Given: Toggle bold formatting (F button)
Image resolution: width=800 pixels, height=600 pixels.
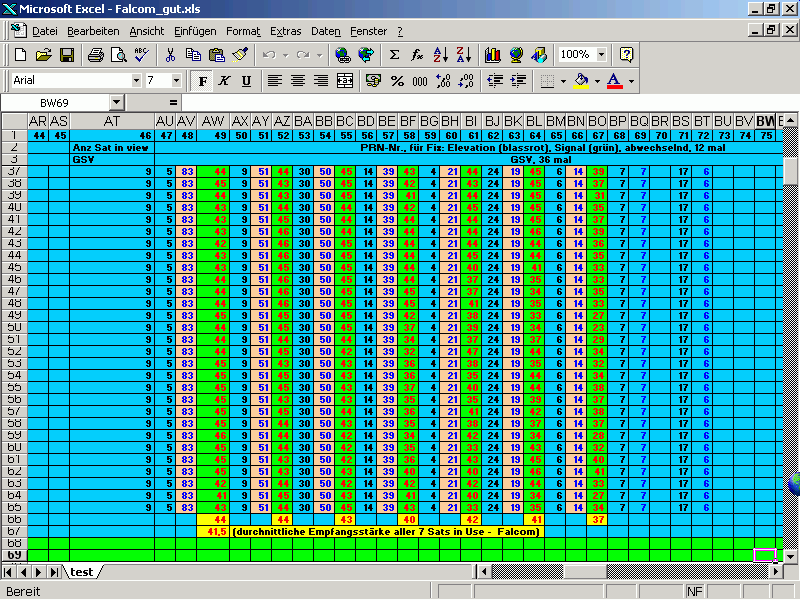Looking at the screenshot, I should pyautogui.click(x=203, y=80).
